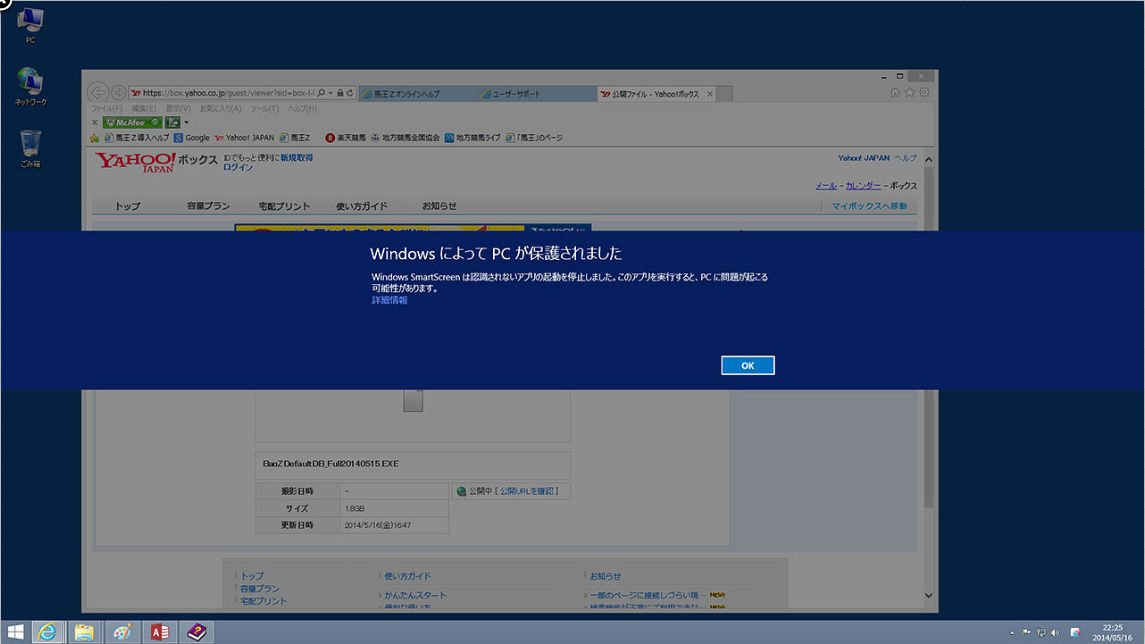Open the Yahoo! JAPAN bookmark in favorites bar
Image resolution: width=1145 pixels, height=644 pixels.
coord(244,137)
